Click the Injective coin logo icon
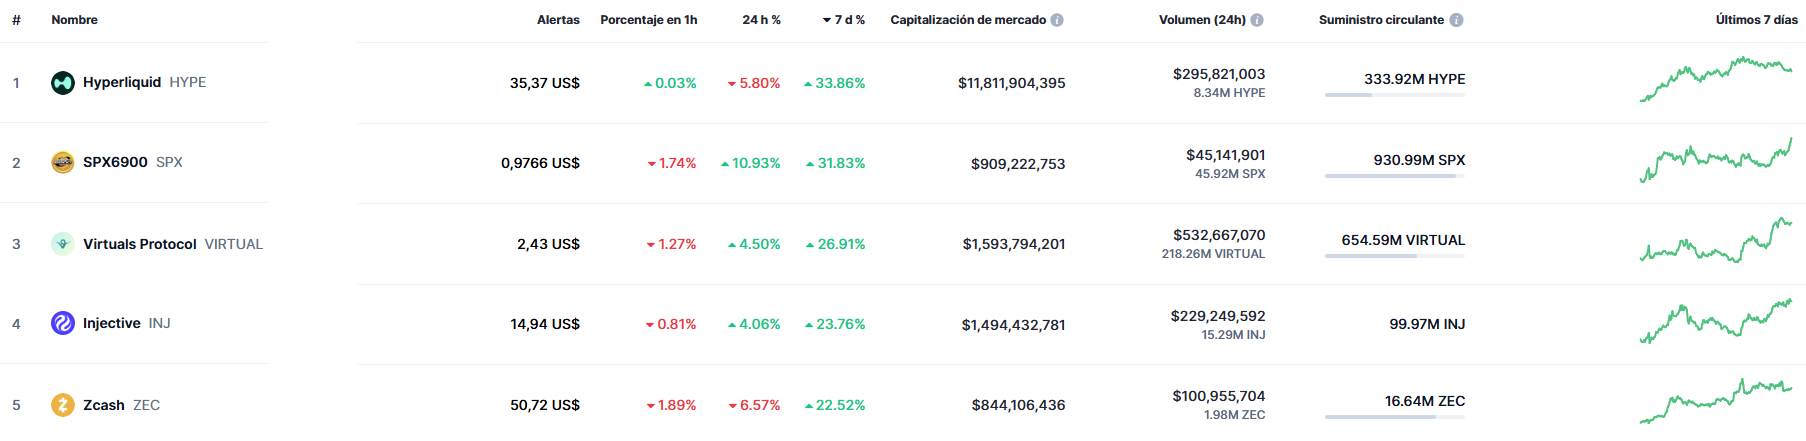Screen dimensions: 1806x441 [x=62, y=324]
